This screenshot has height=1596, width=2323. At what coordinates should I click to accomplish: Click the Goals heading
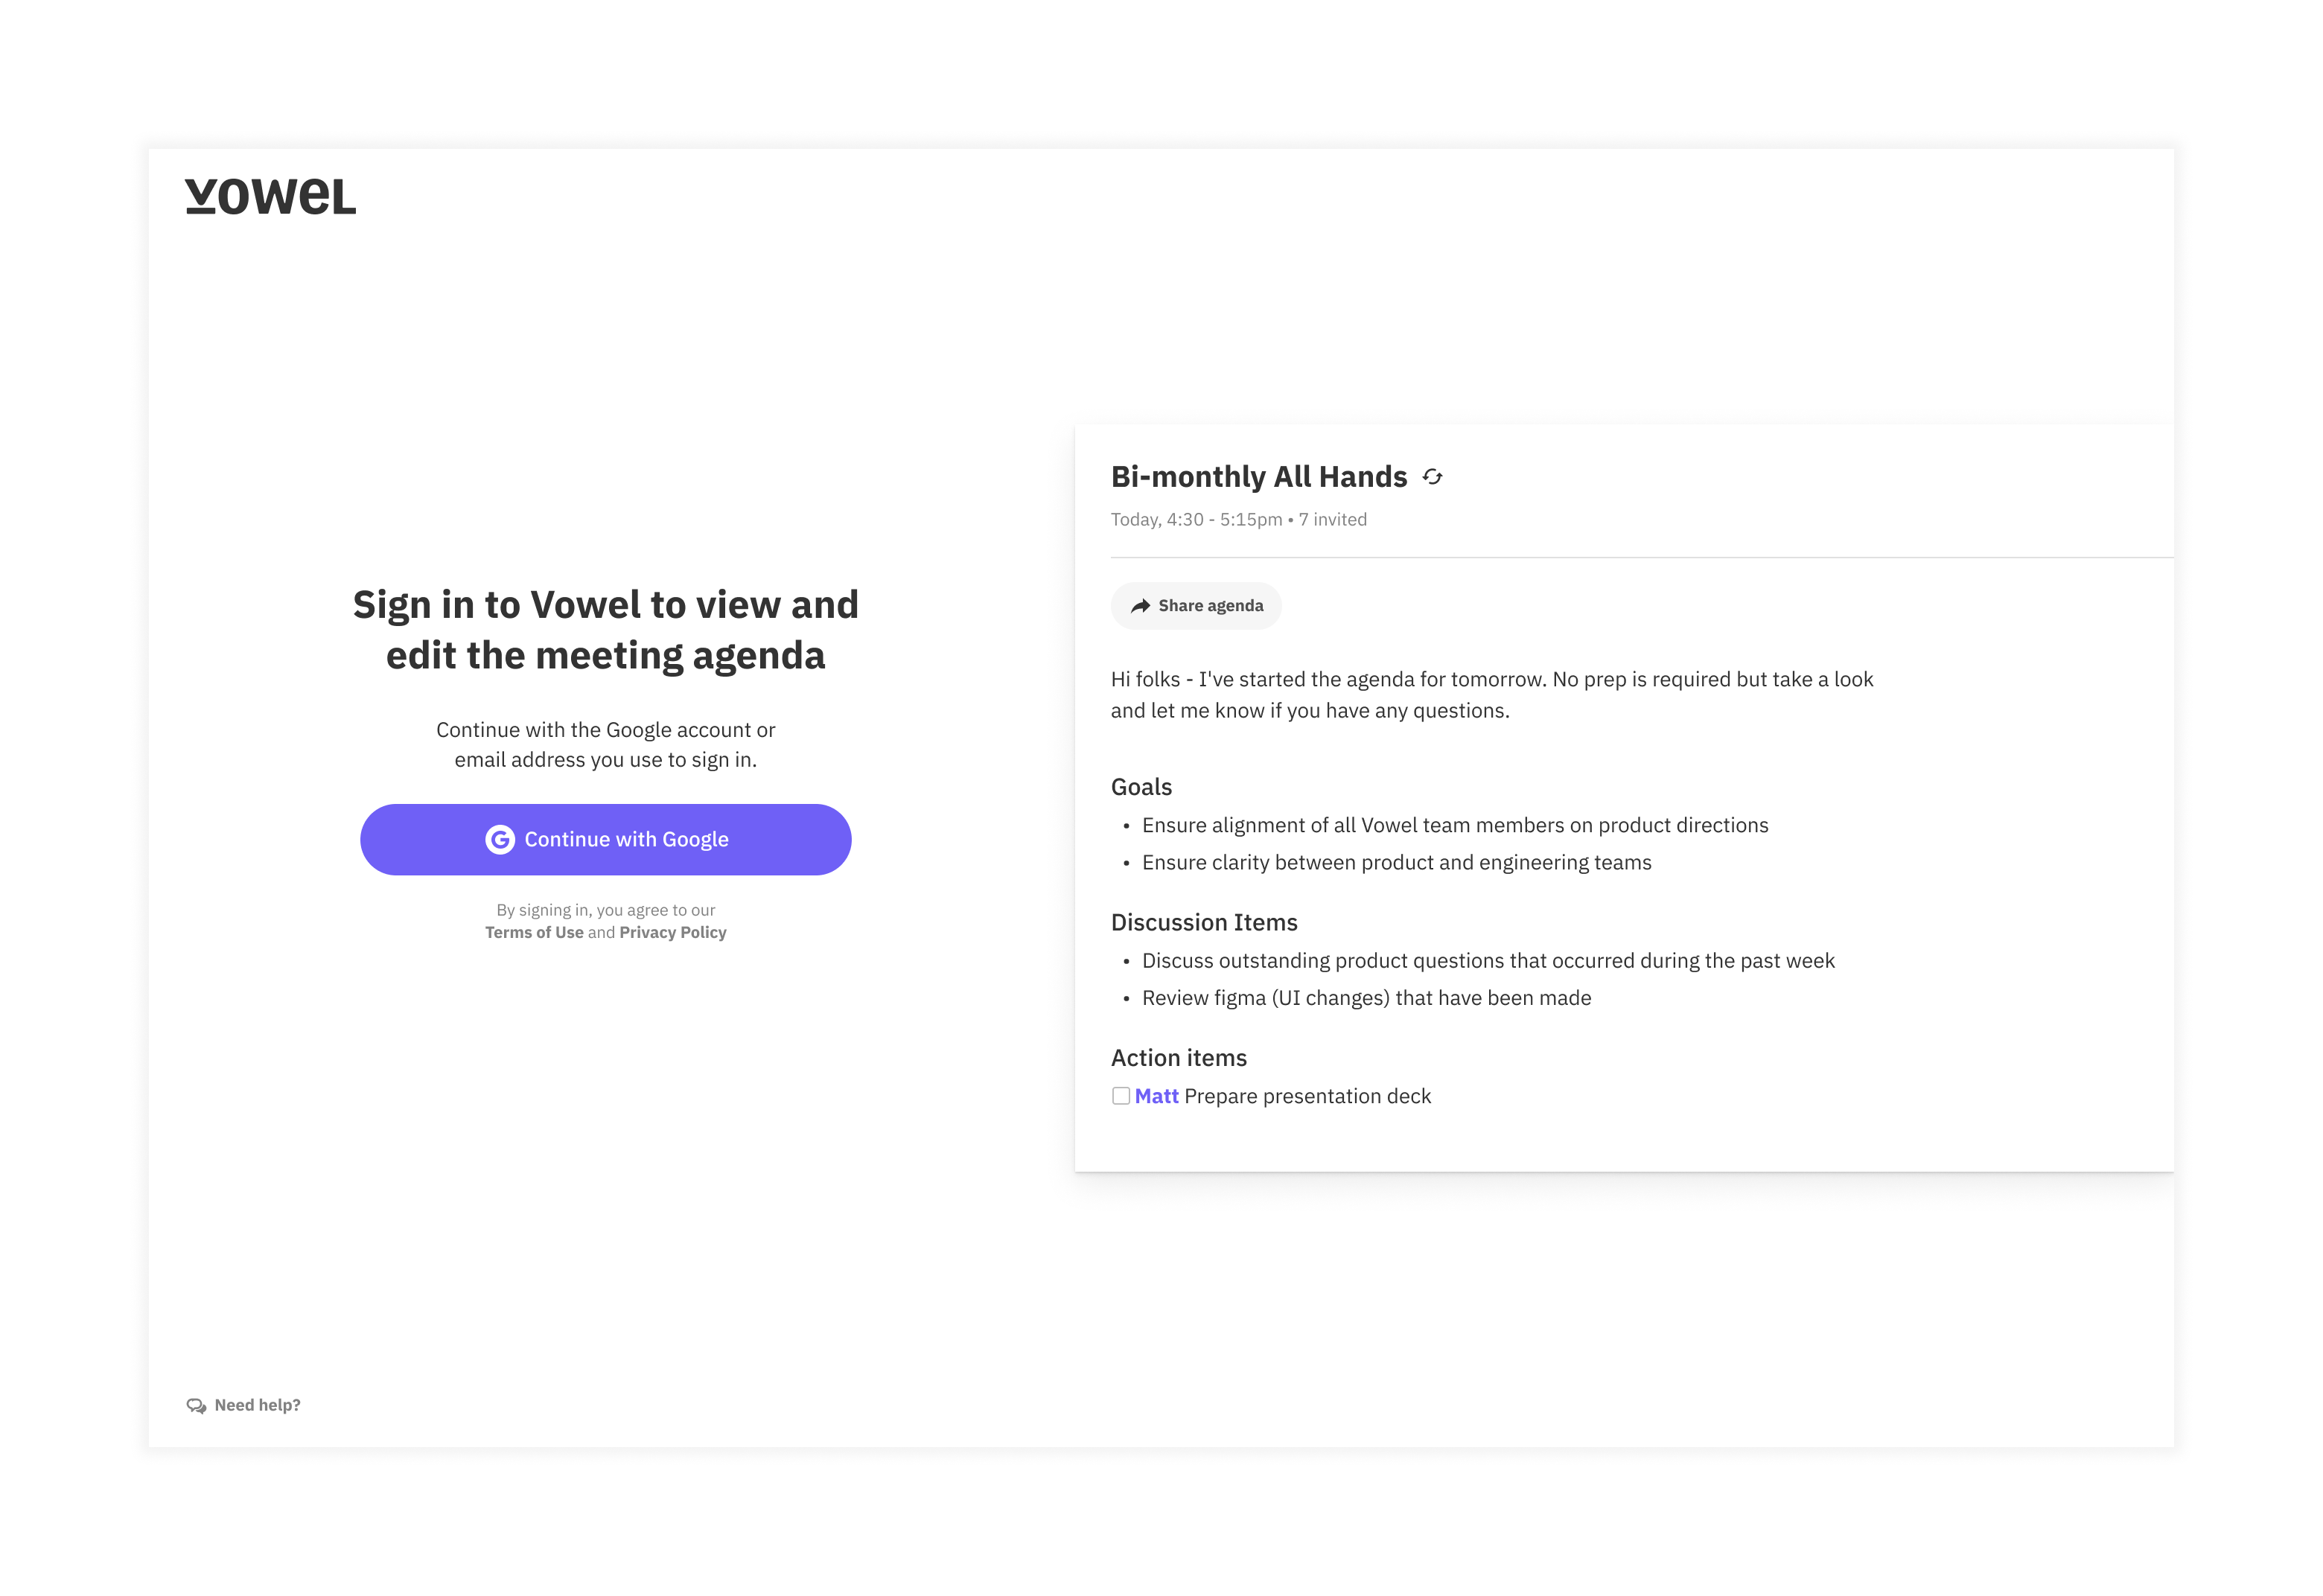click(x=1141, y=787)
